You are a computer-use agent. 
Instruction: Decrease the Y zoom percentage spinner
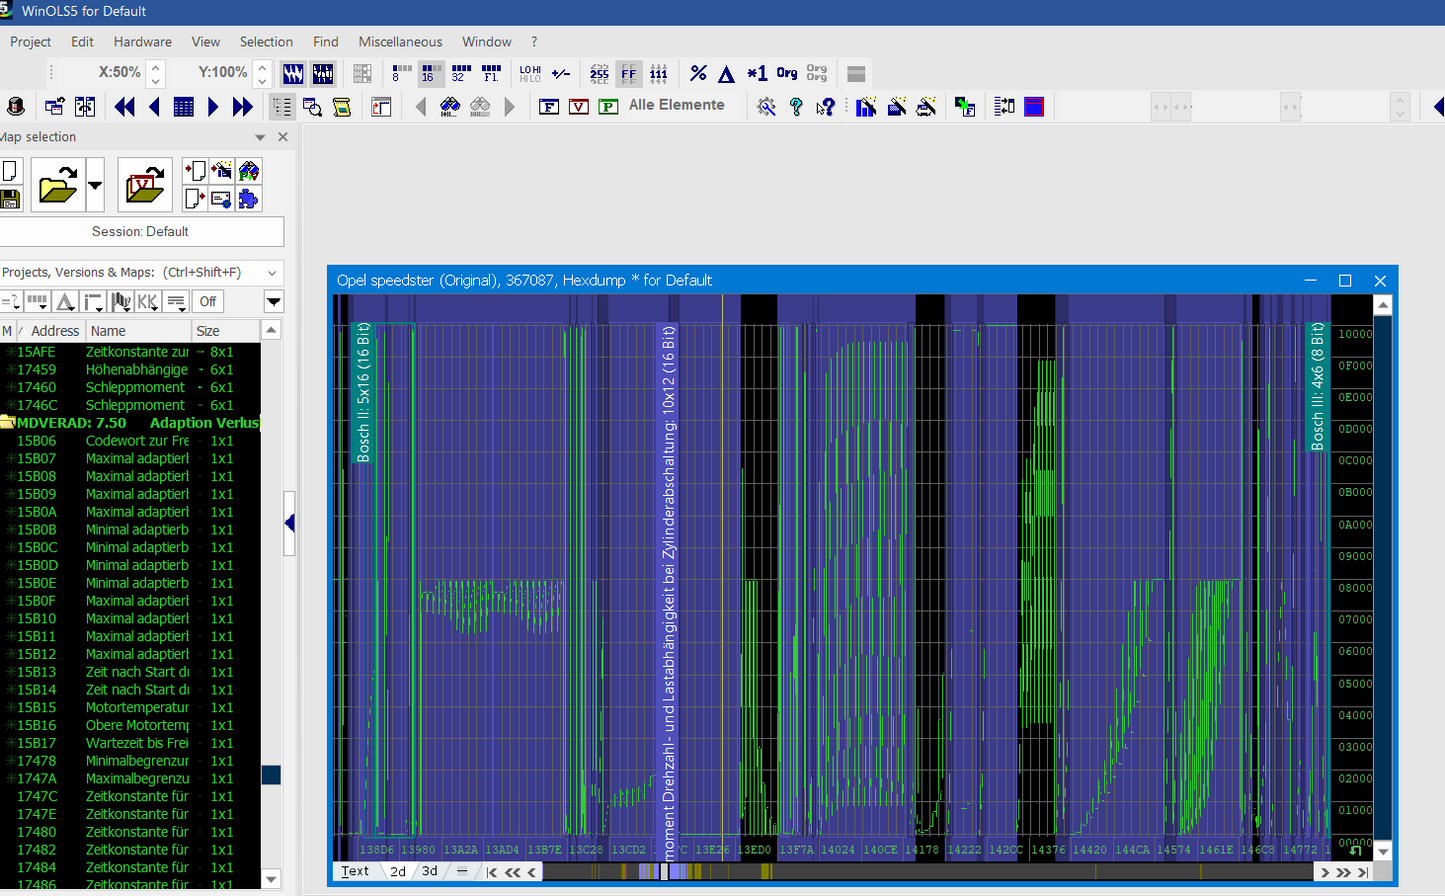[262, 80]
